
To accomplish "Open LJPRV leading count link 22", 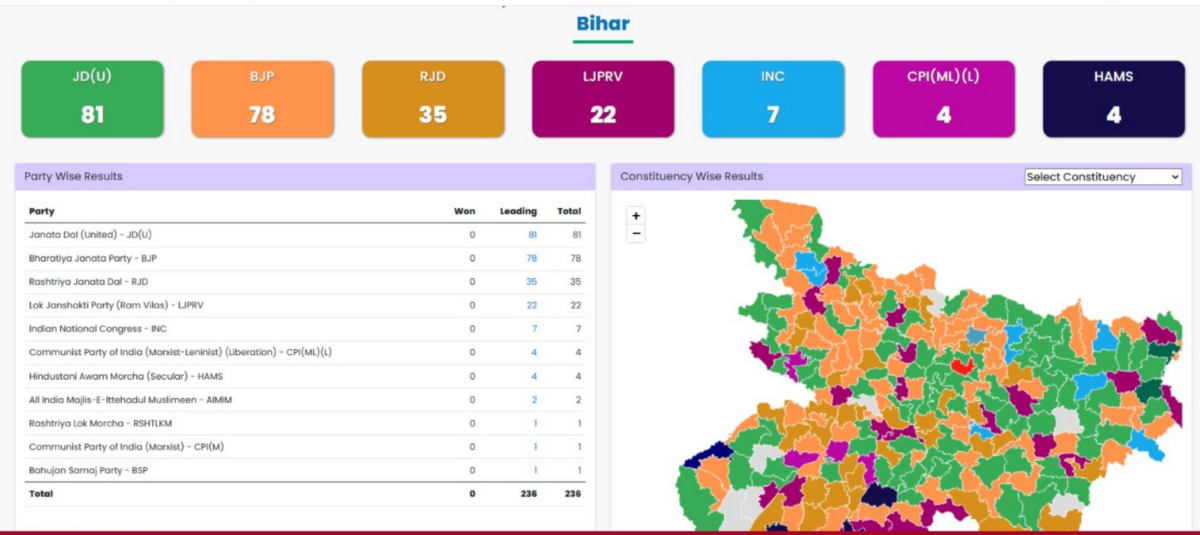I will [x=532, y=305].
